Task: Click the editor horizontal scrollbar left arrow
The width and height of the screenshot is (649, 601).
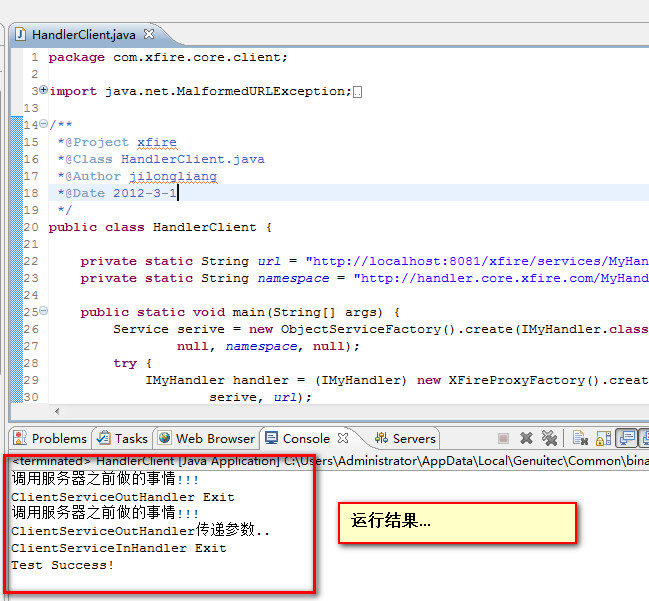Action: click(x=57, y=411)
